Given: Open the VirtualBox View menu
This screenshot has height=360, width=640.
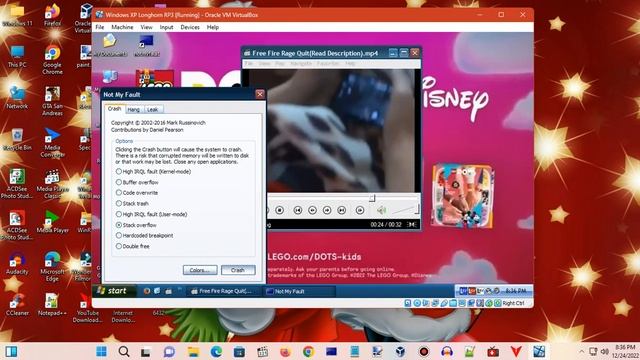Looking at the screenshot, I should [x=147, y=27].
